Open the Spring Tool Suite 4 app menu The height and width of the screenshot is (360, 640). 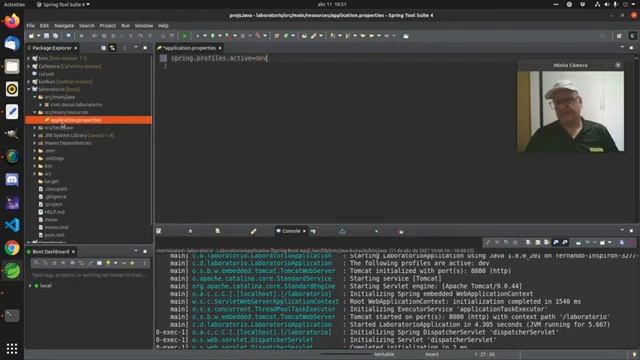coord(63,4)
